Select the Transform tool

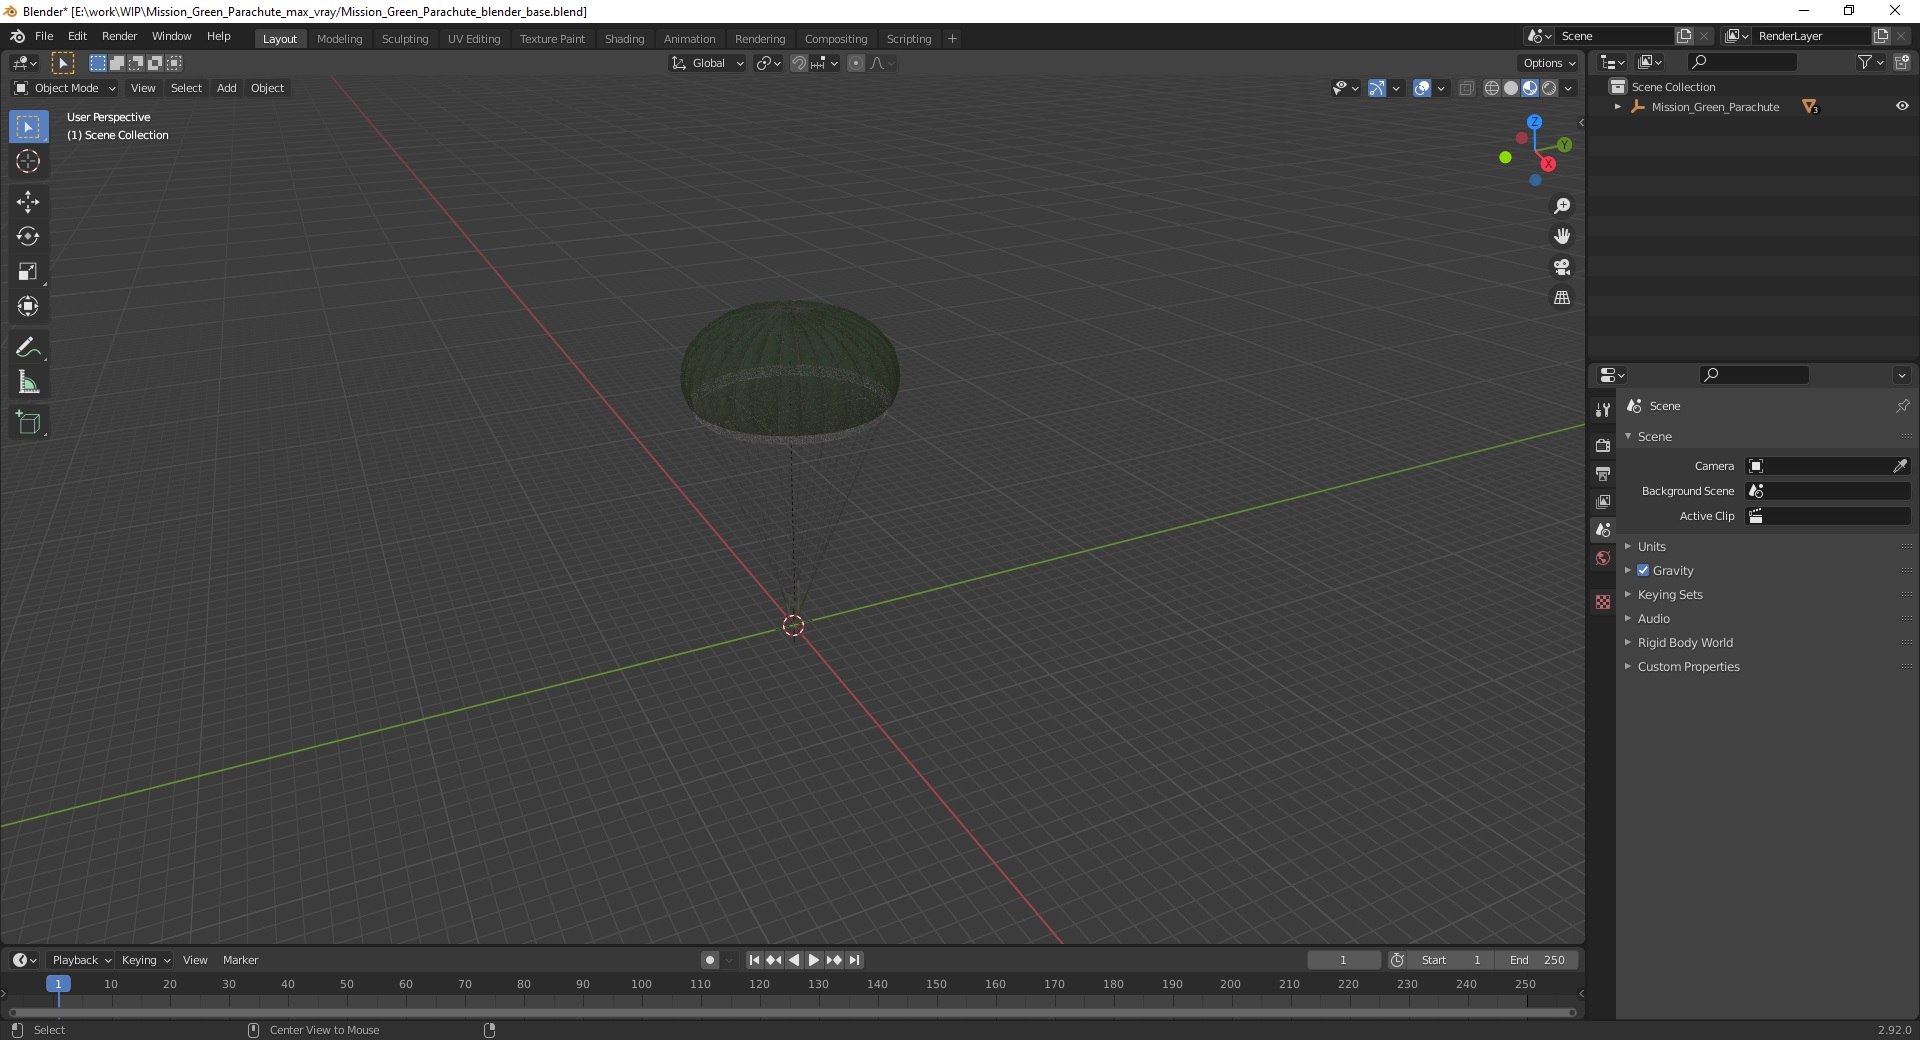(x=28, y=307)
